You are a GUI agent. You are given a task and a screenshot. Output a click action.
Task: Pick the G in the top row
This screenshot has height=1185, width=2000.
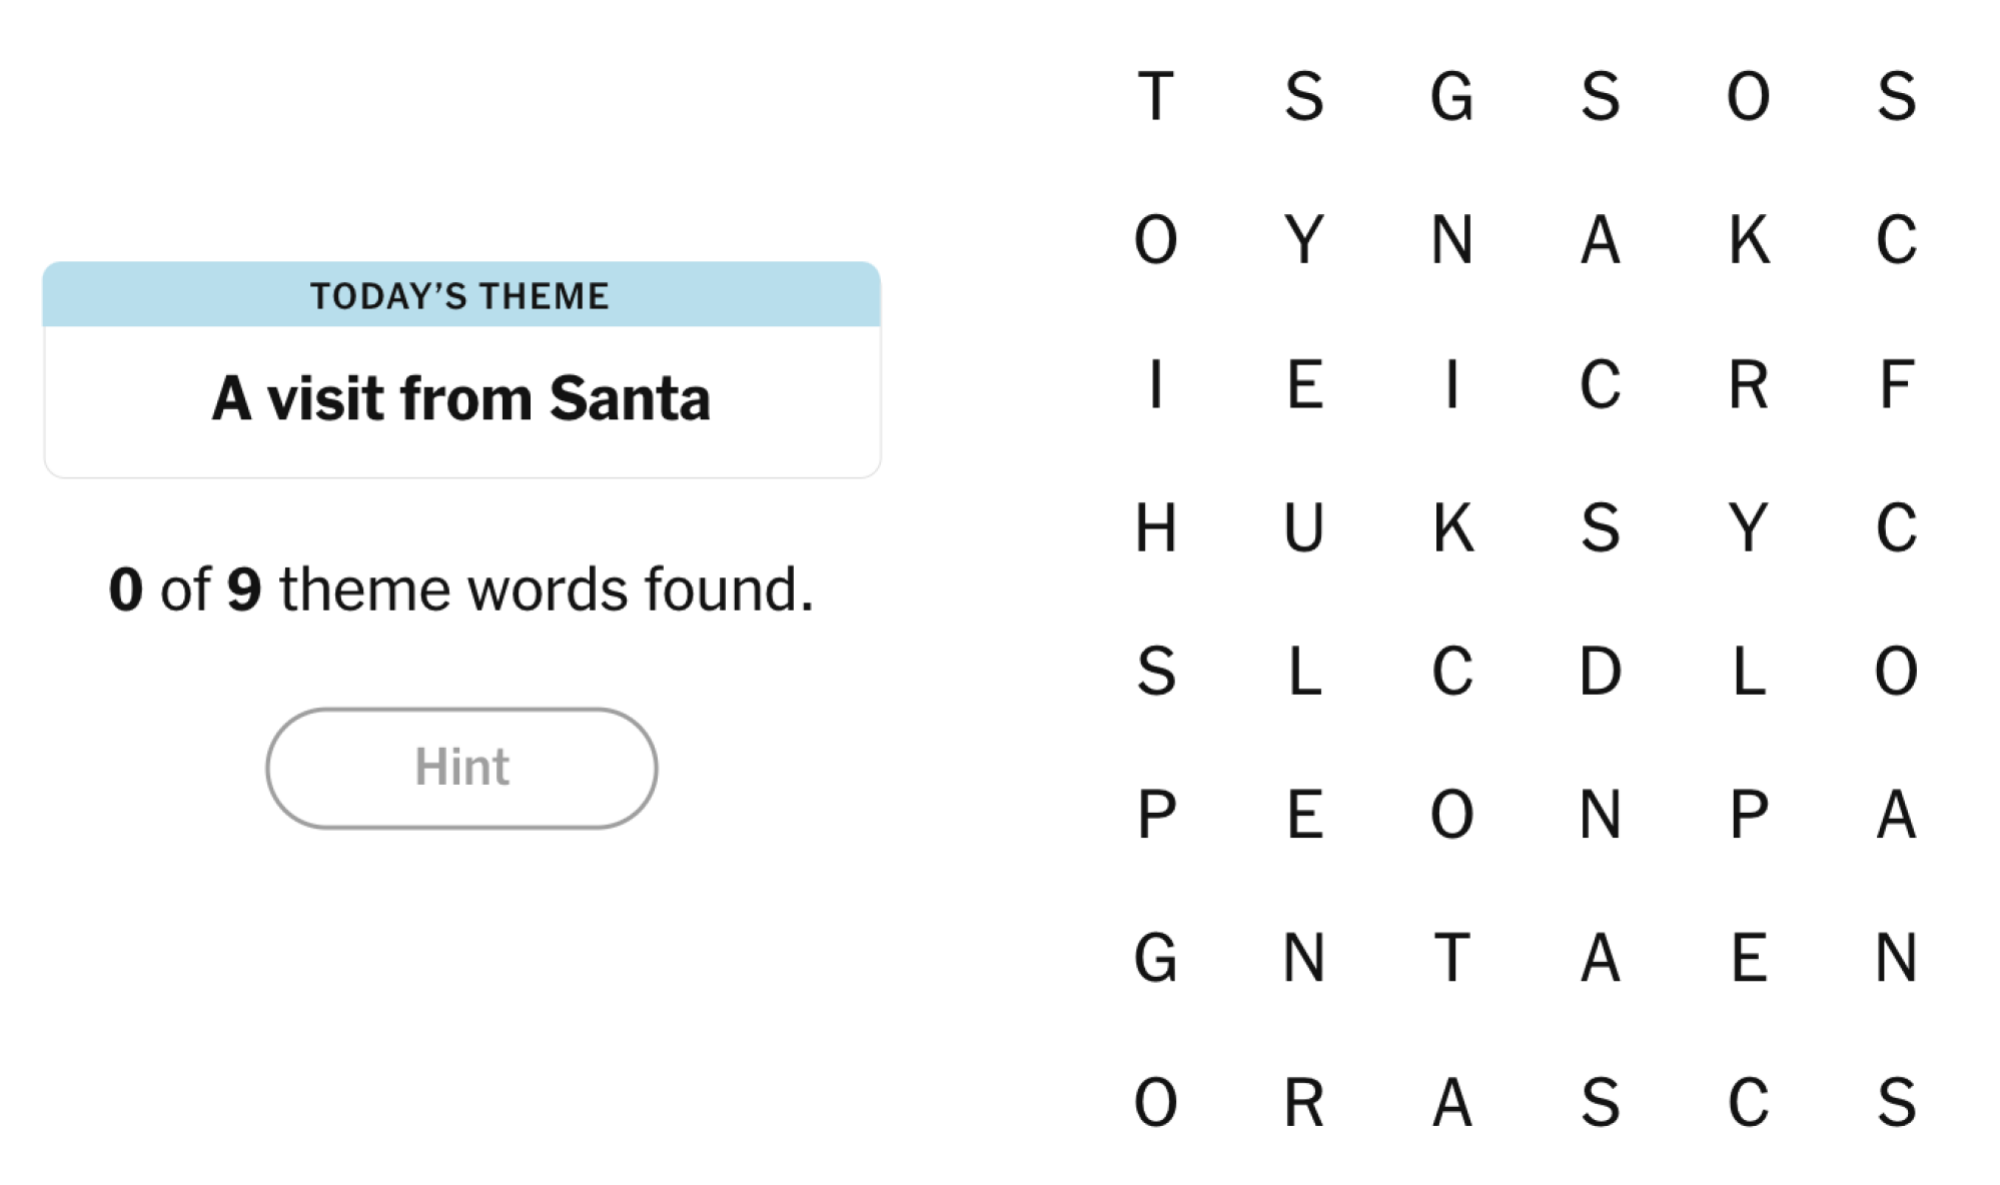1452,97
